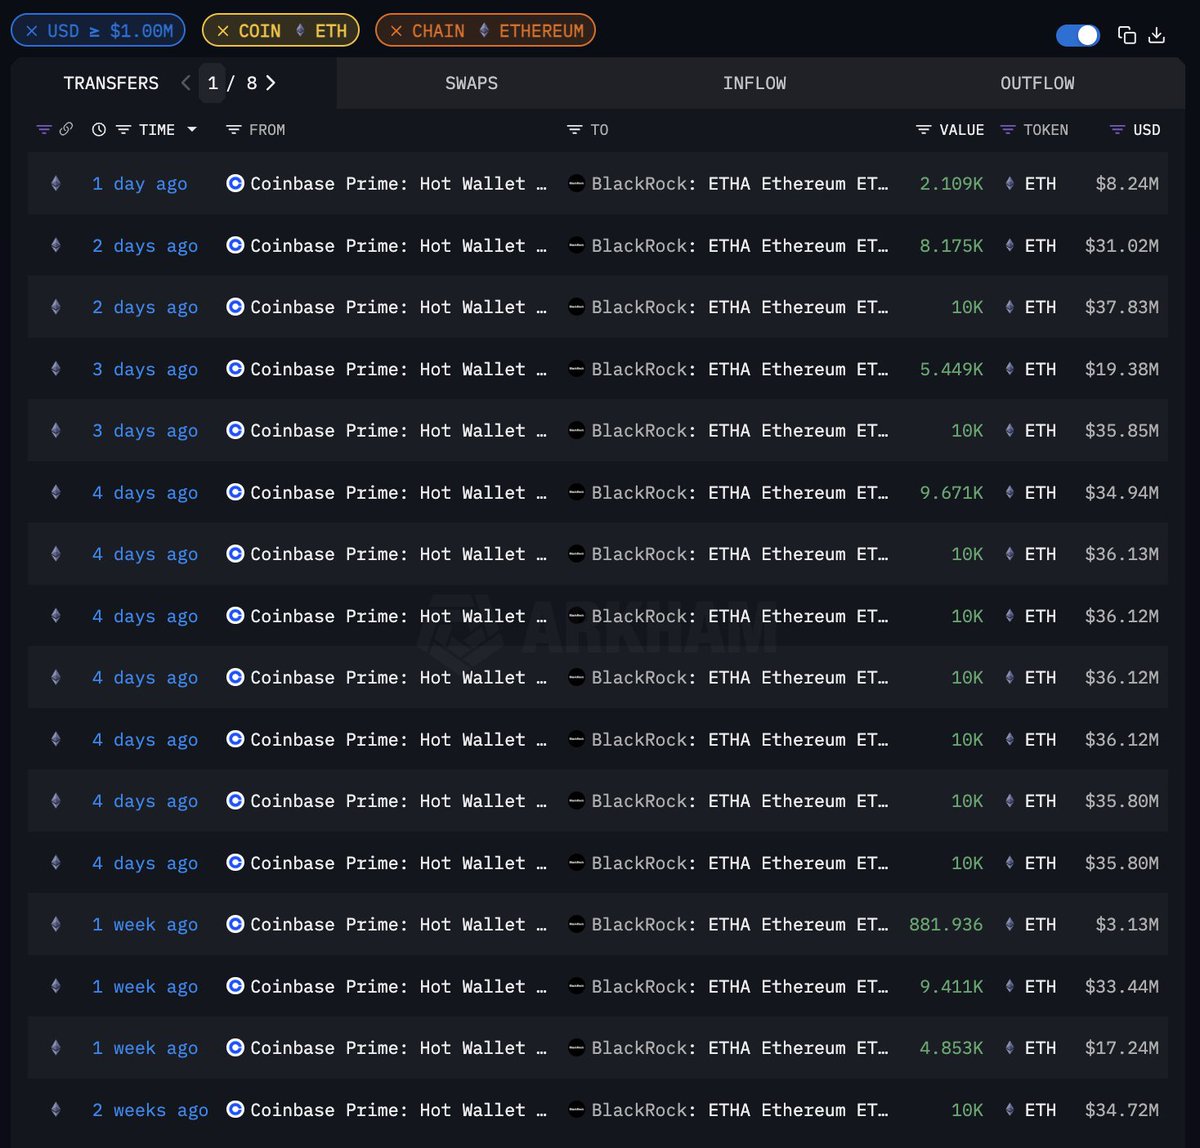Click Coinbase logo in the $3.13M row
This screenshot has width=1200, height=1148.
coord(235,925)
